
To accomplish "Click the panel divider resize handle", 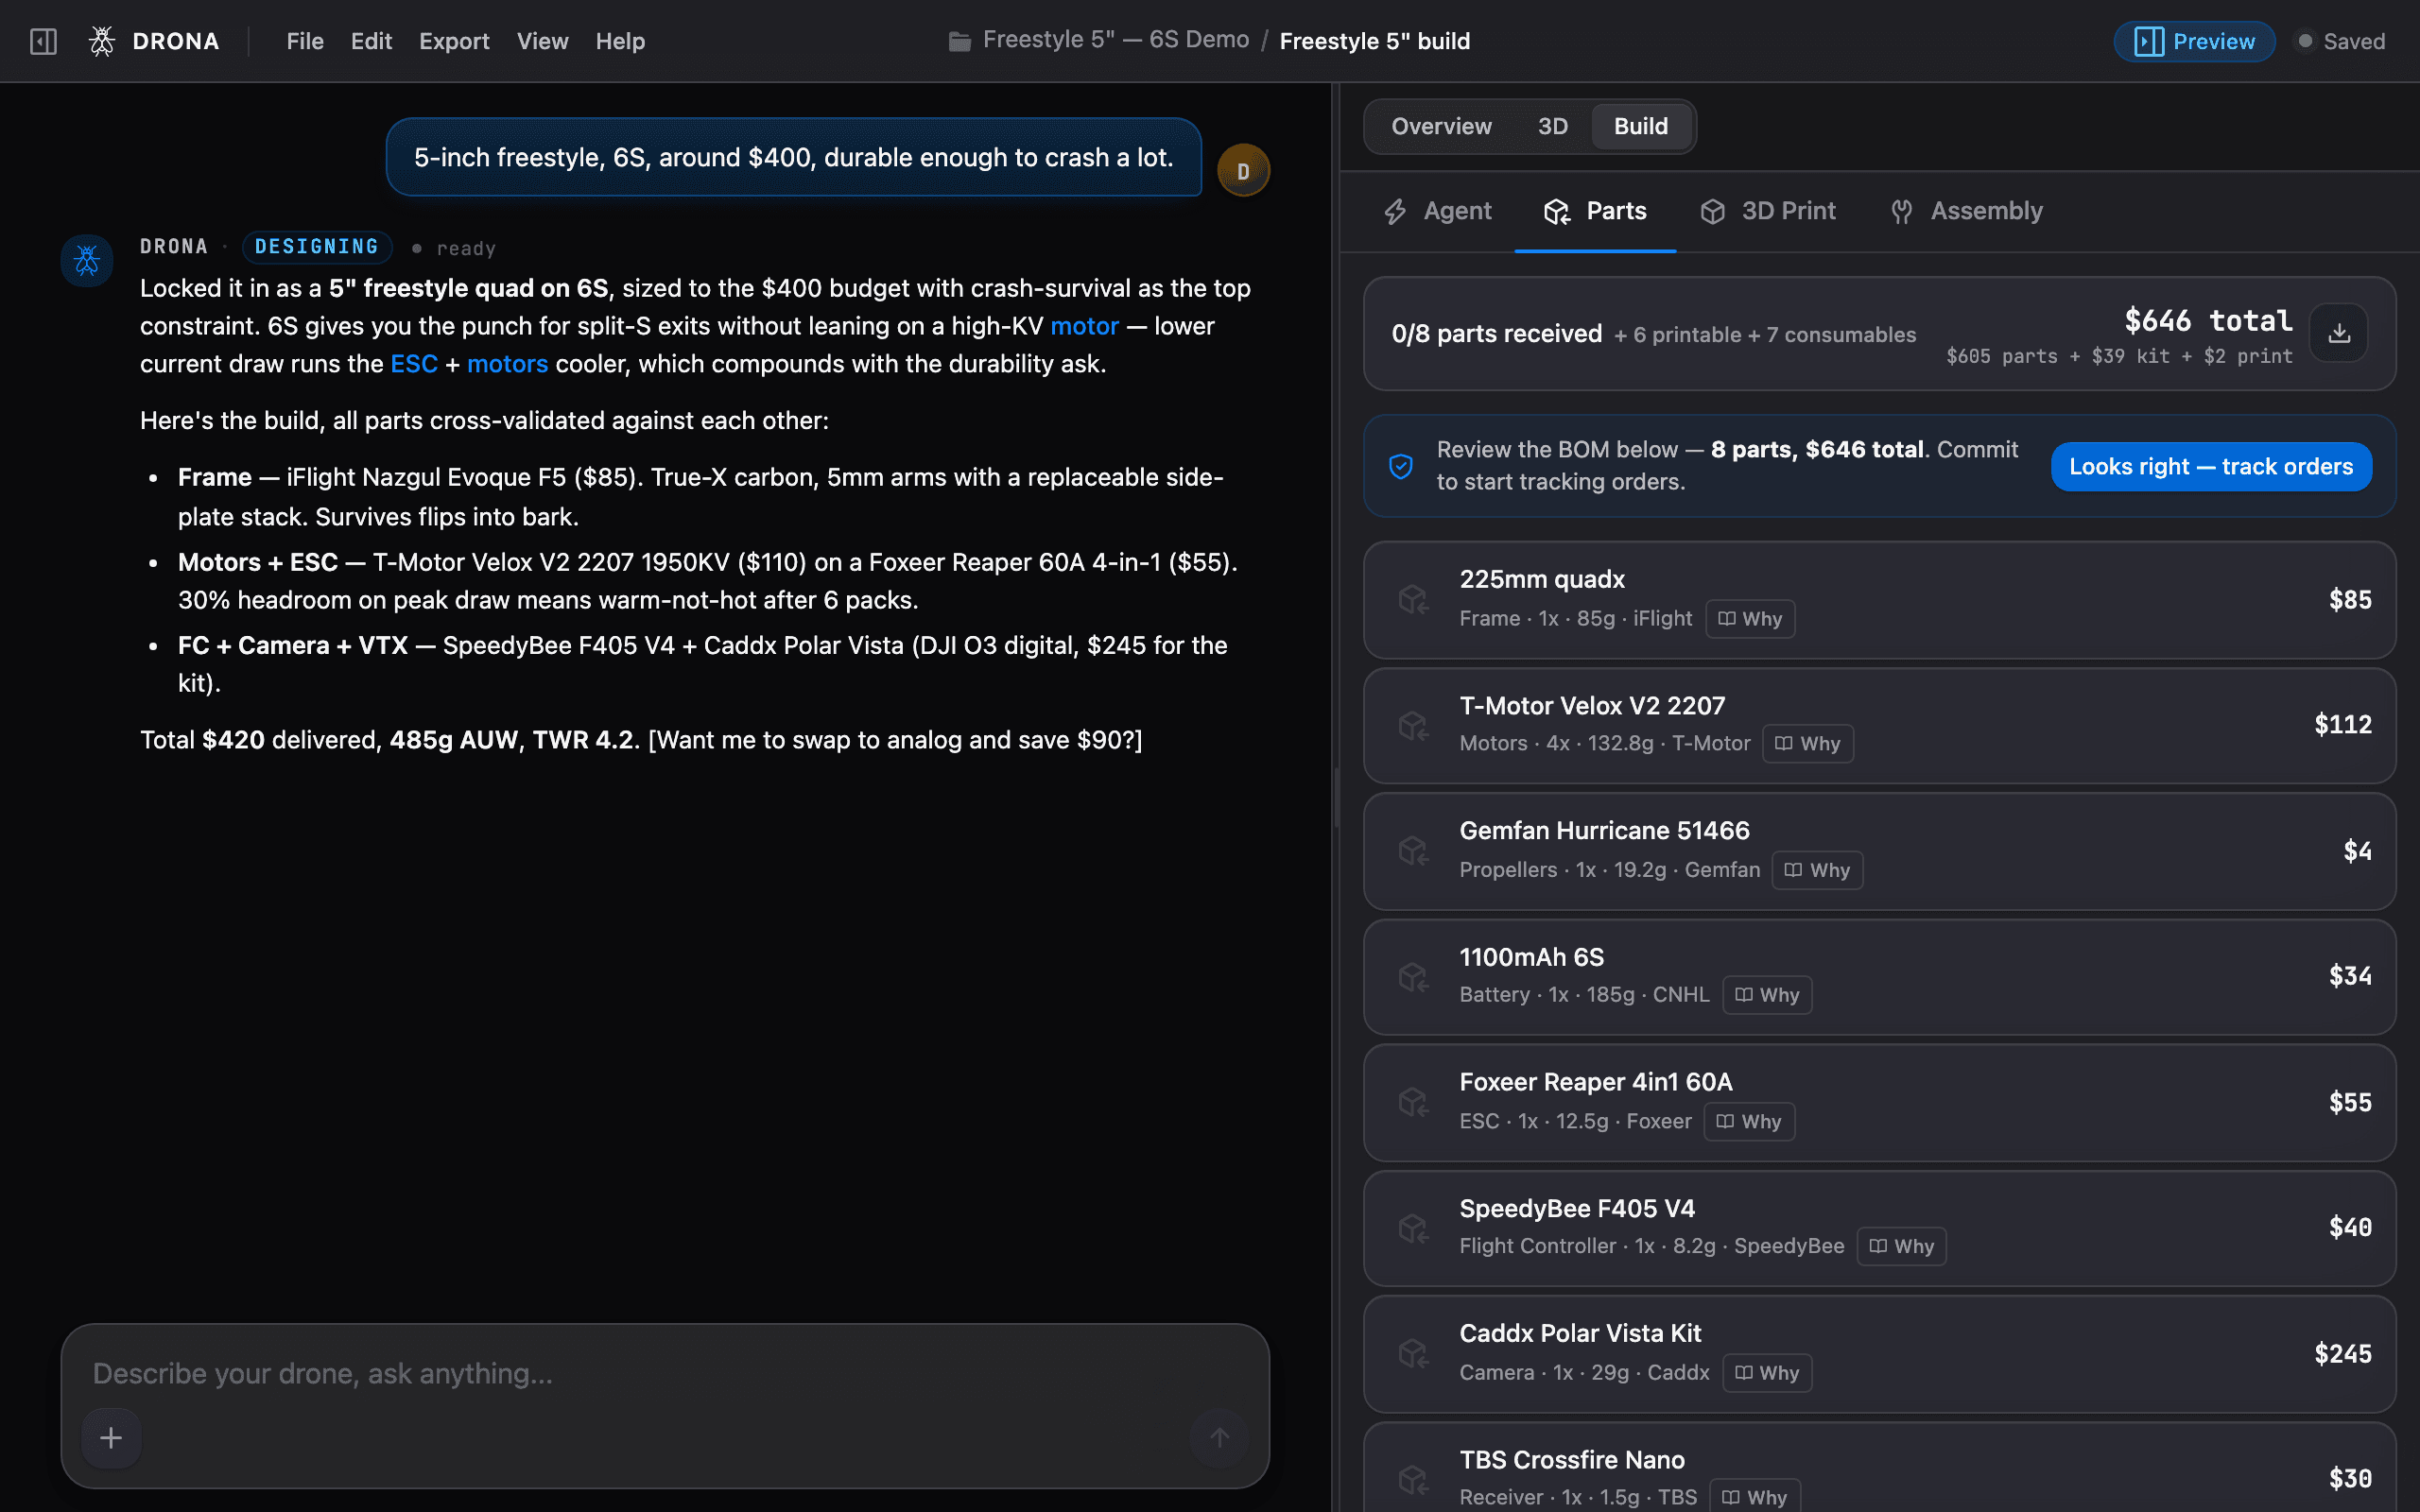I will (1336, 797).
